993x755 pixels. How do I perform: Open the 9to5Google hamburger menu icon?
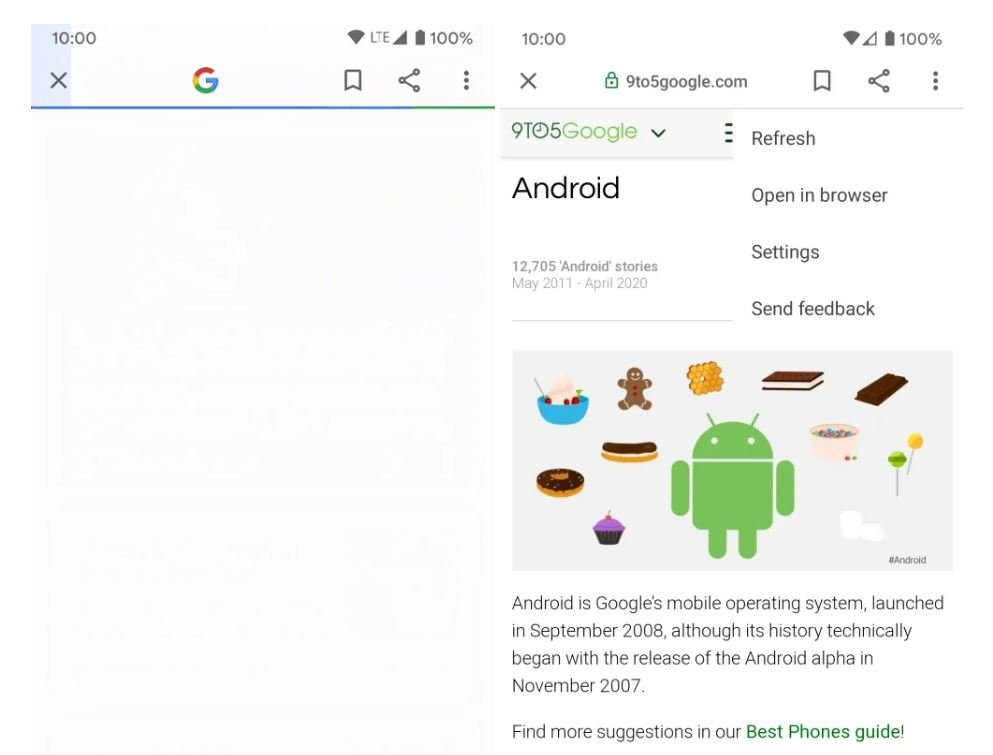click(729, 132)
